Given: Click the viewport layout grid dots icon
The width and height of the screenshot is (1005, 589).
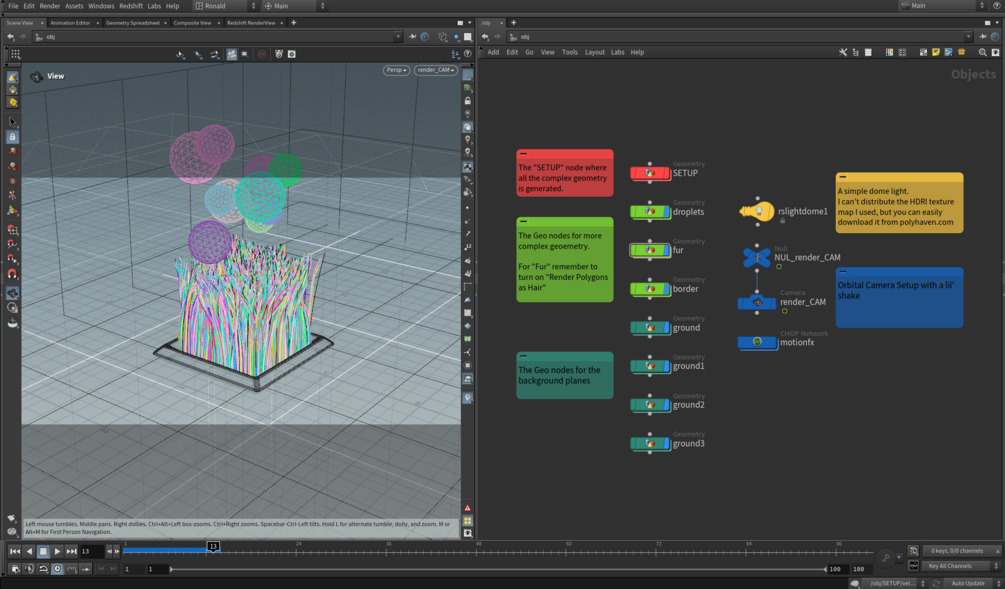Looking at the screenshot, I should (x=15, y=54).
